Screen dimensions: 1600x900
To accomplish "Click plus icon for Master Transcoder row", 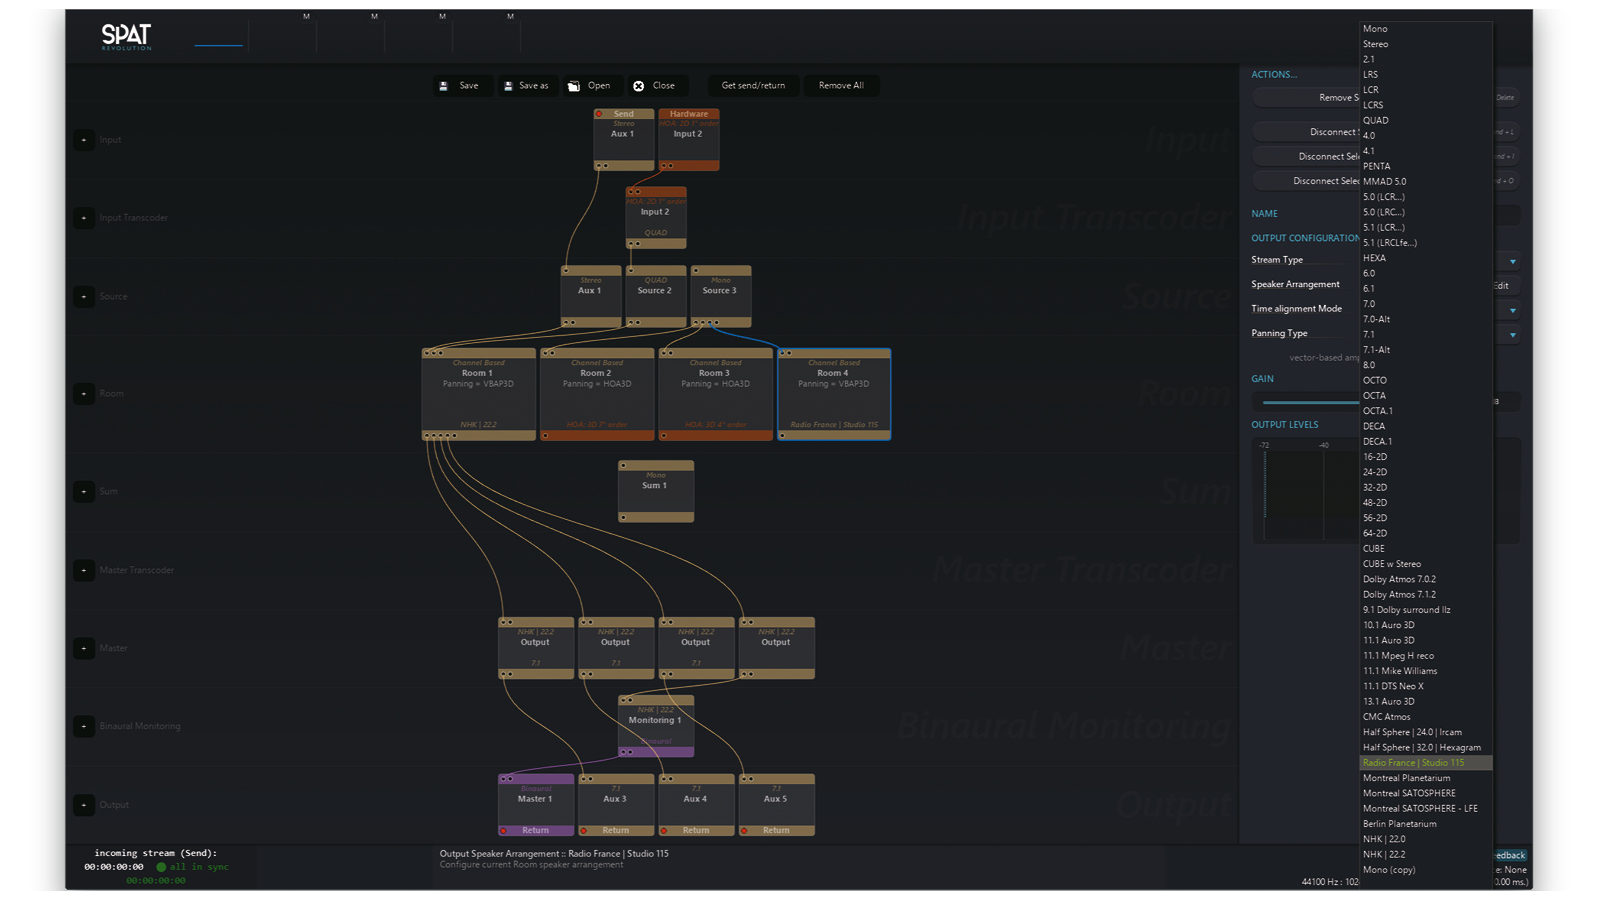I will coord(84,570).
